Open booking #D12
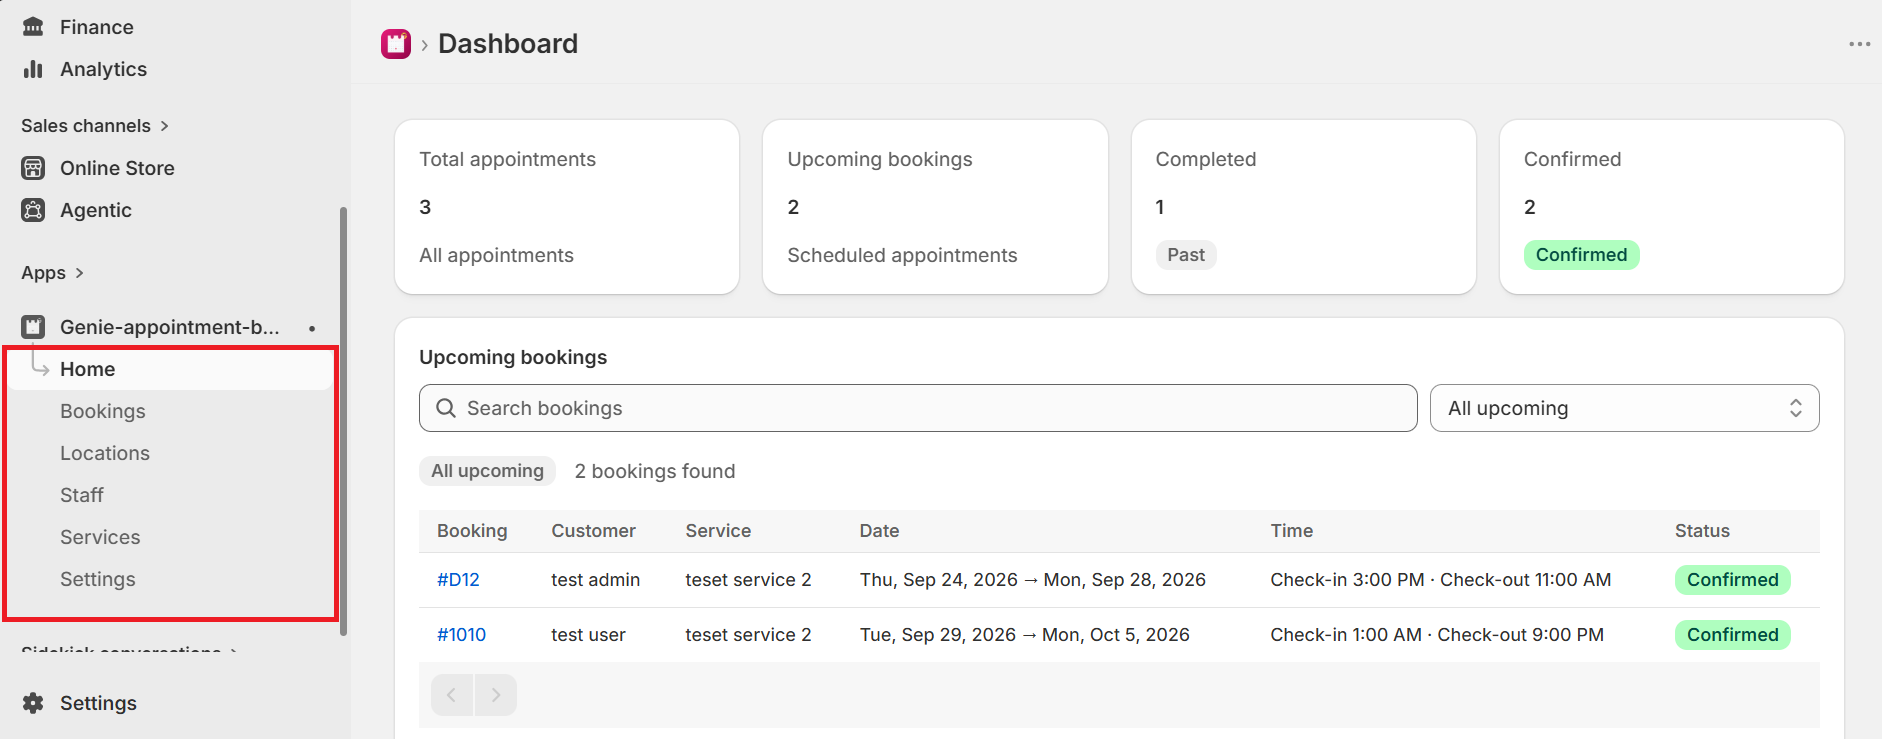The image size is (1882, 739). [x=458, y=580]
